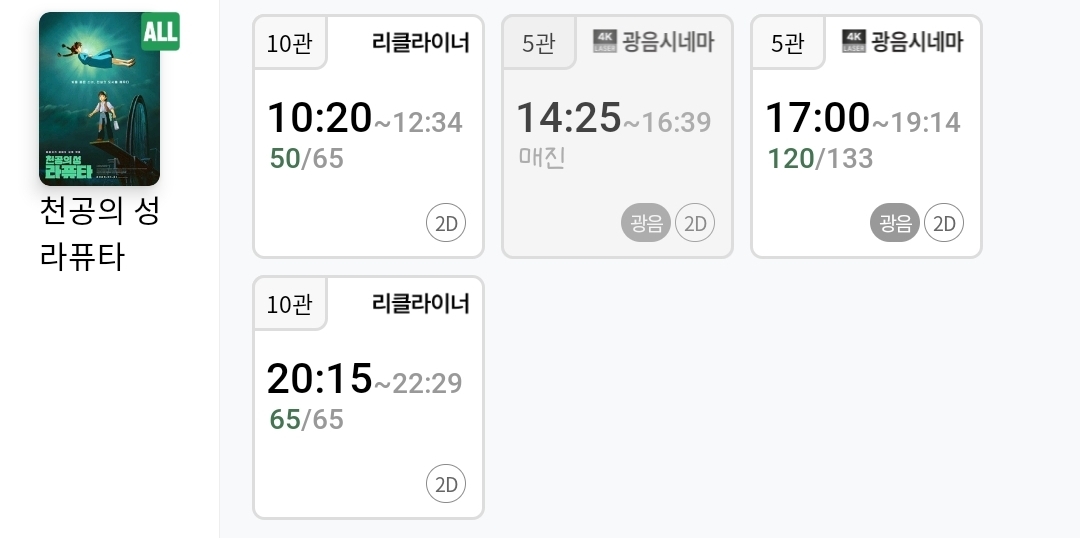
Task: Click the movie title 천공의 성 라퓨타
Action: click(99, 234)
